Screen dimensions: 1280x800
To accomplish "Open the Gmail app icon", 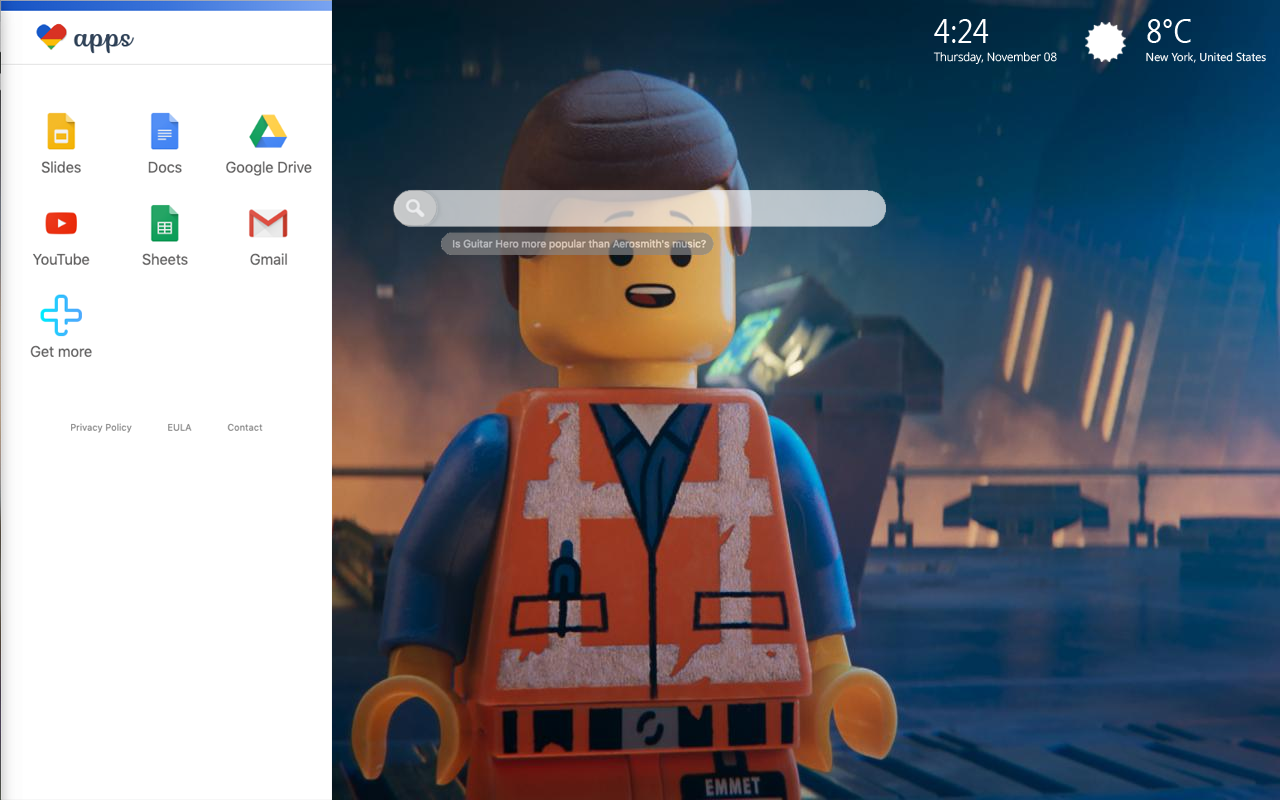I will [268, 223].
